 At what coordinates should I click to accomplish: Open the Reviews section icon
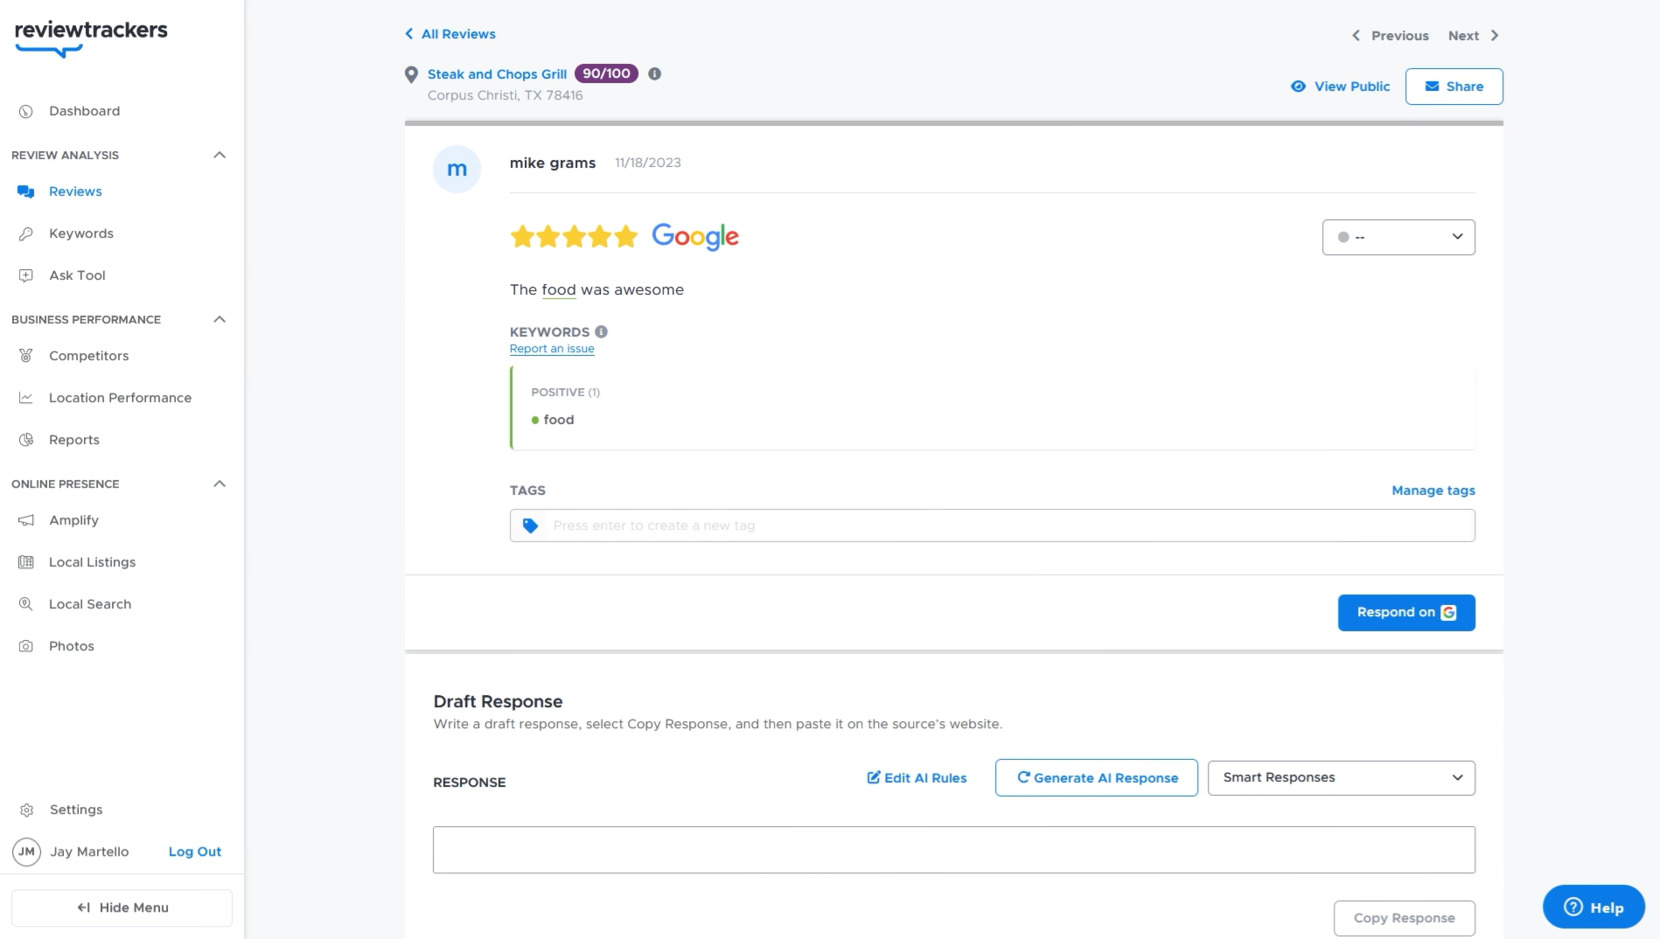pos(25,191)
